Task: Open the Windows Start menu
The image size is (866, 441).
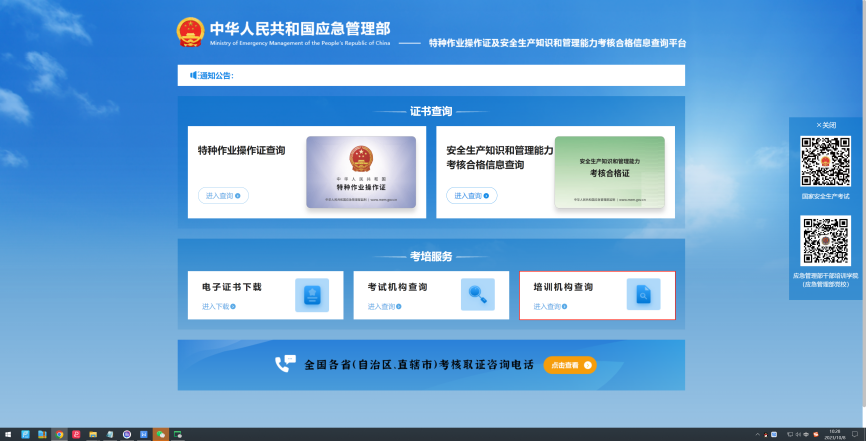Action: pos(8,435)
